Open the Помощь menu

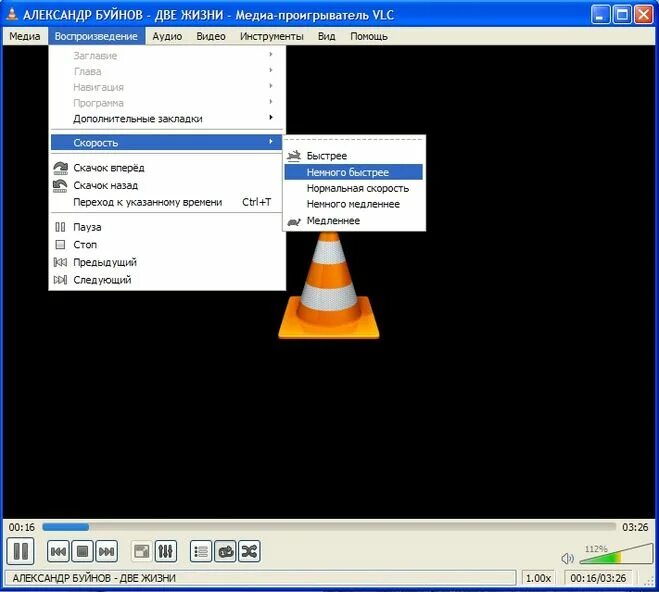369,37
